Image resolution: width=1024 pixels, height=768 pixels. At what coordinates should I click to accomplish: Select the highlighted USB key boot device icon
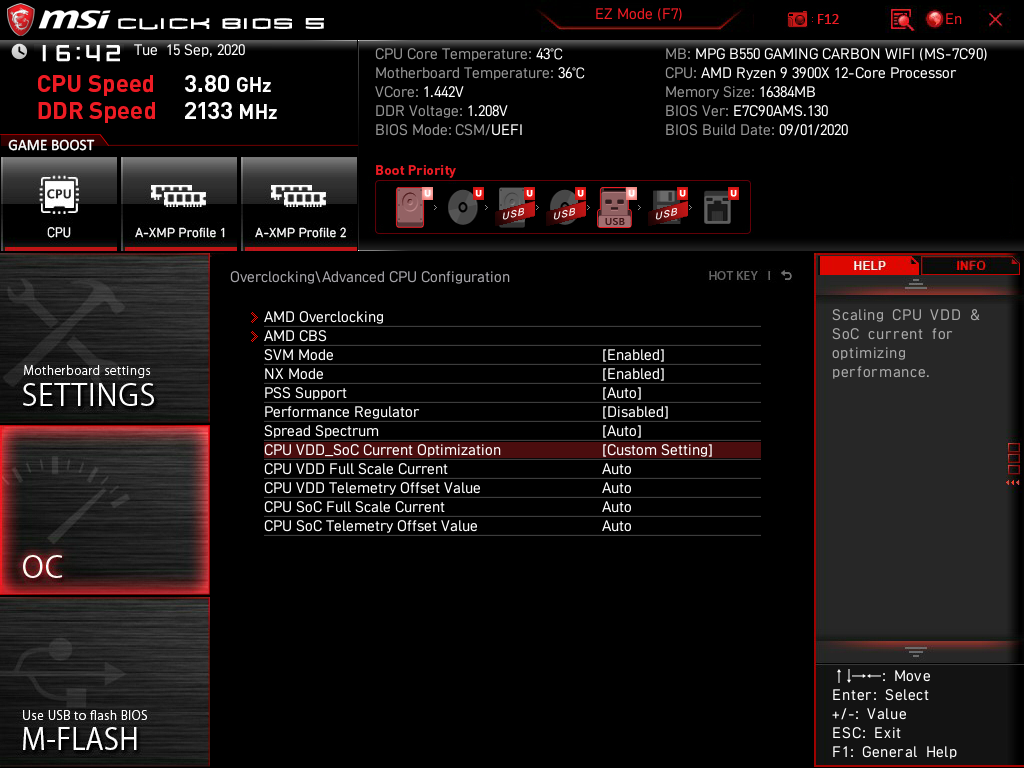pyautogui.click(x=616, y=207)
